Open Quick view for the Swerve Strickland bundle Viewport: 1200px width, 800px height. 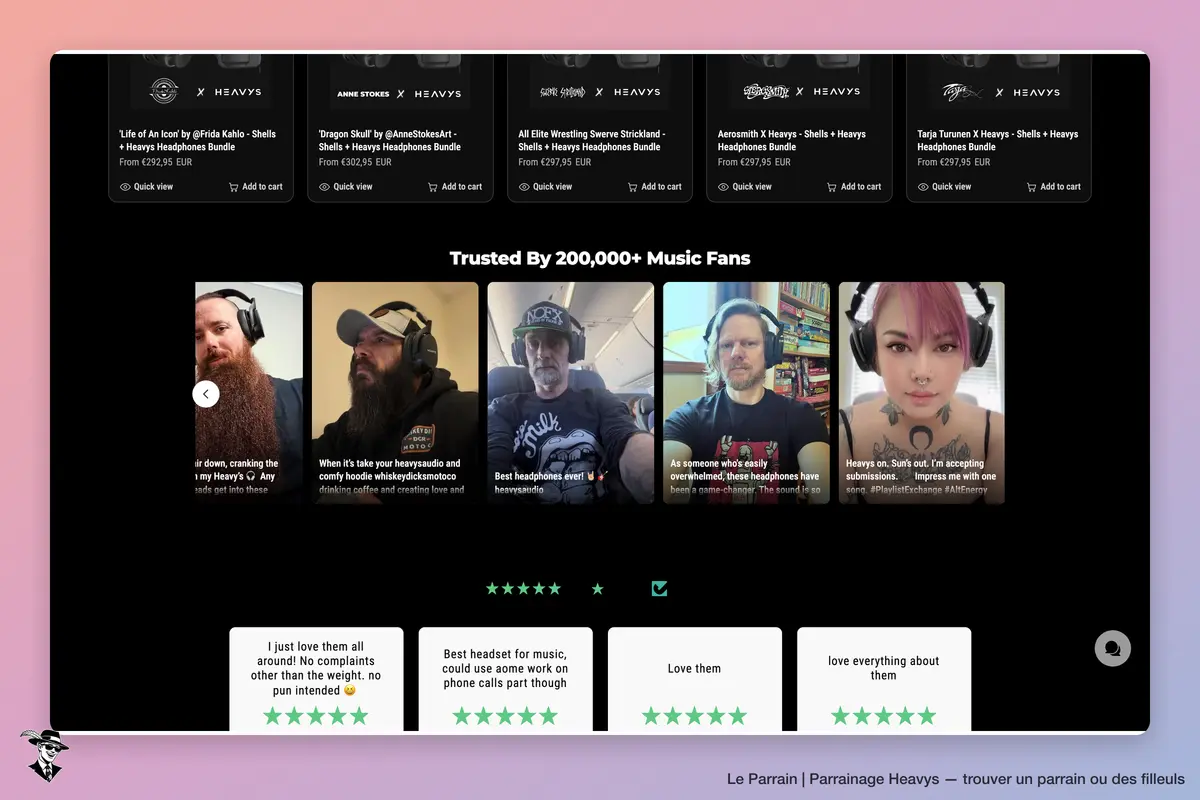545,187
